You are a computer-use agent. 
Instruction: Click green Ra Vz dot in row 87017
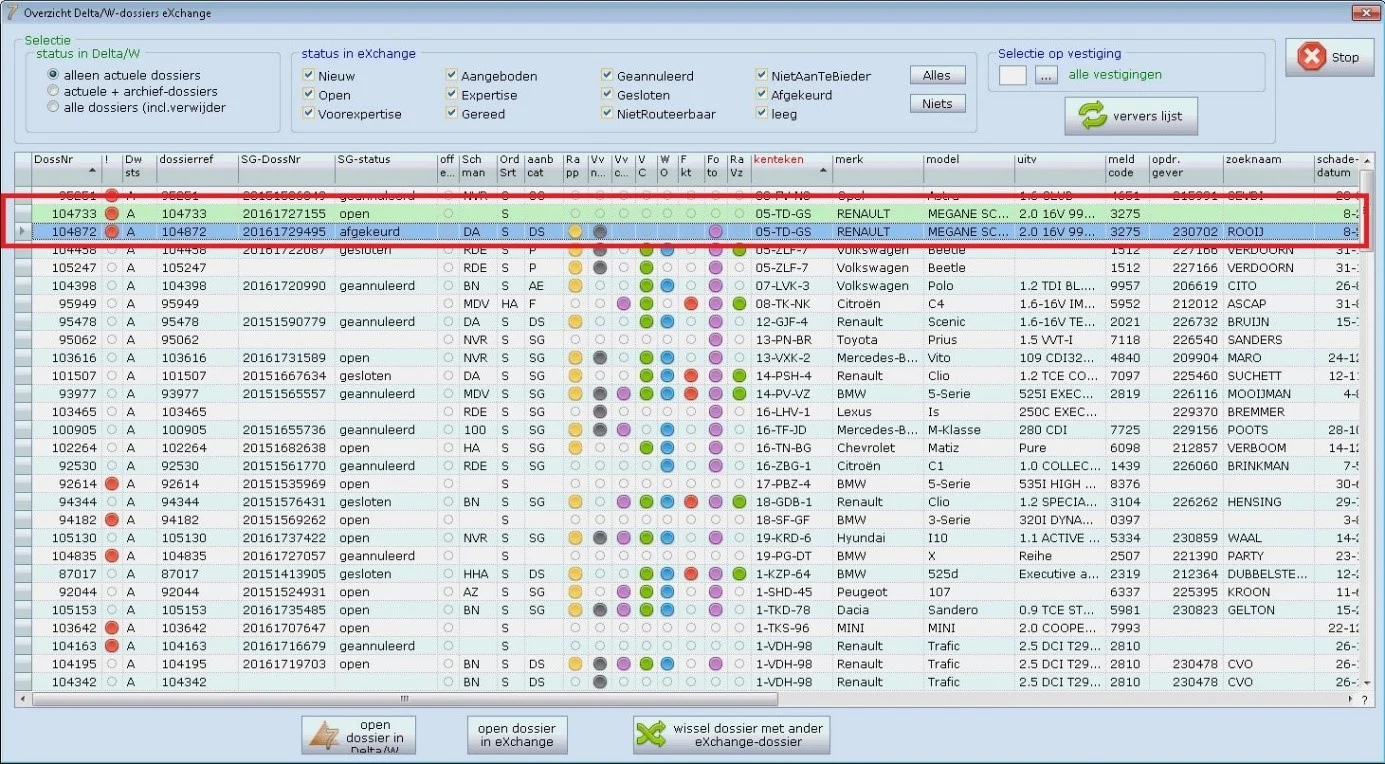click(739, 574)
